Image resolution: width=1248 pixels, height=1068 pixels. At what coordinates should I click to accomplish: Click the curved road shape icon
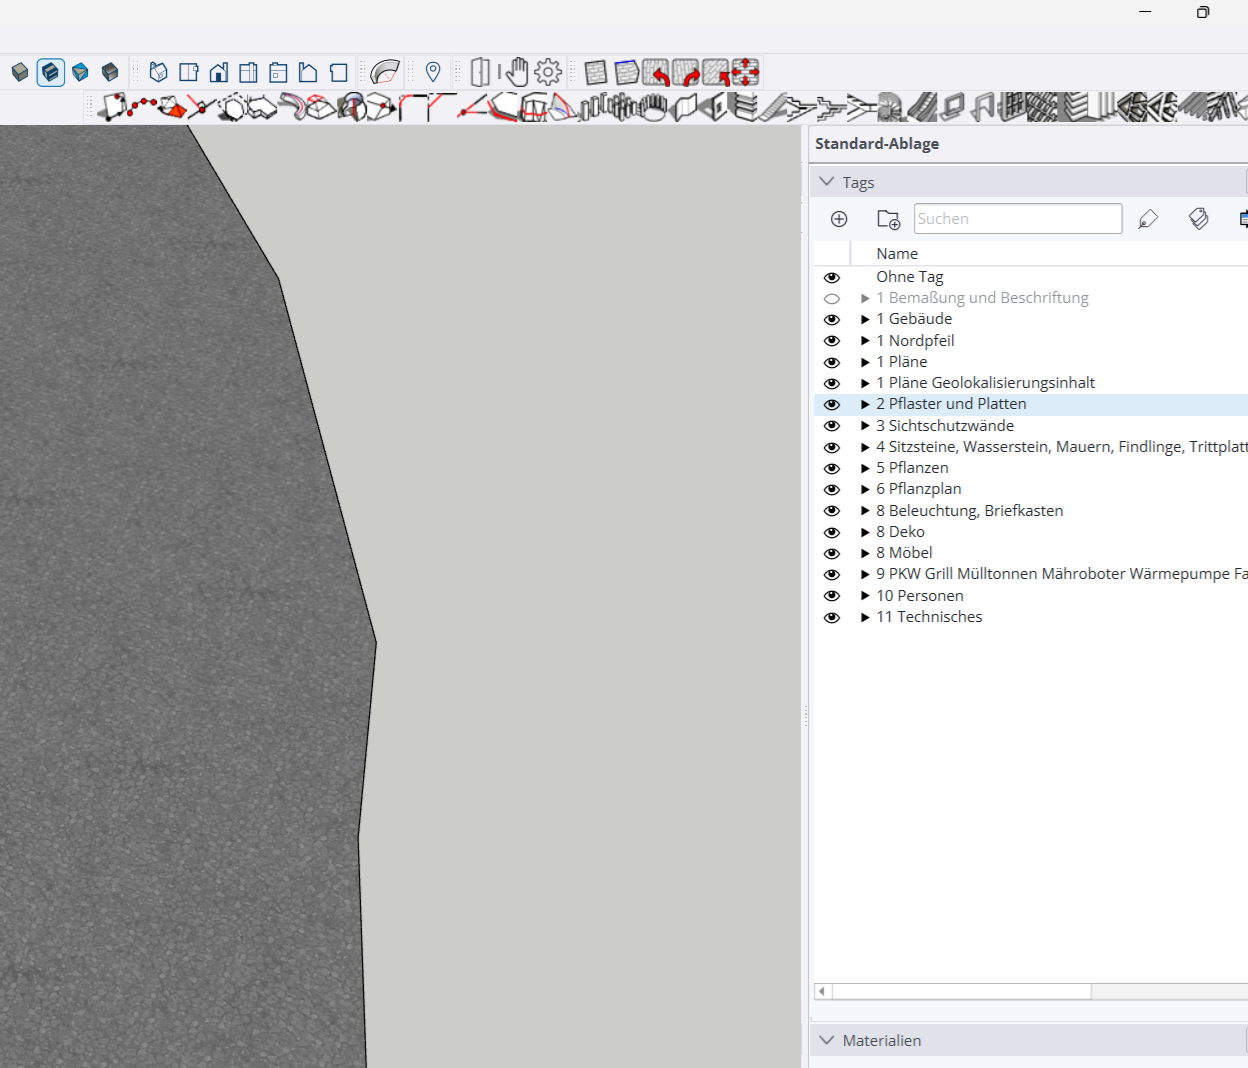point(385,72)
